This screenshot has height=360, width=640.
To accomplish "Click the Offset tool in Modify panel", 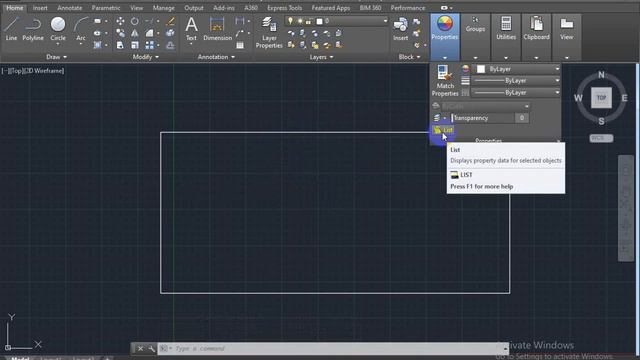I will pos(170,45).
